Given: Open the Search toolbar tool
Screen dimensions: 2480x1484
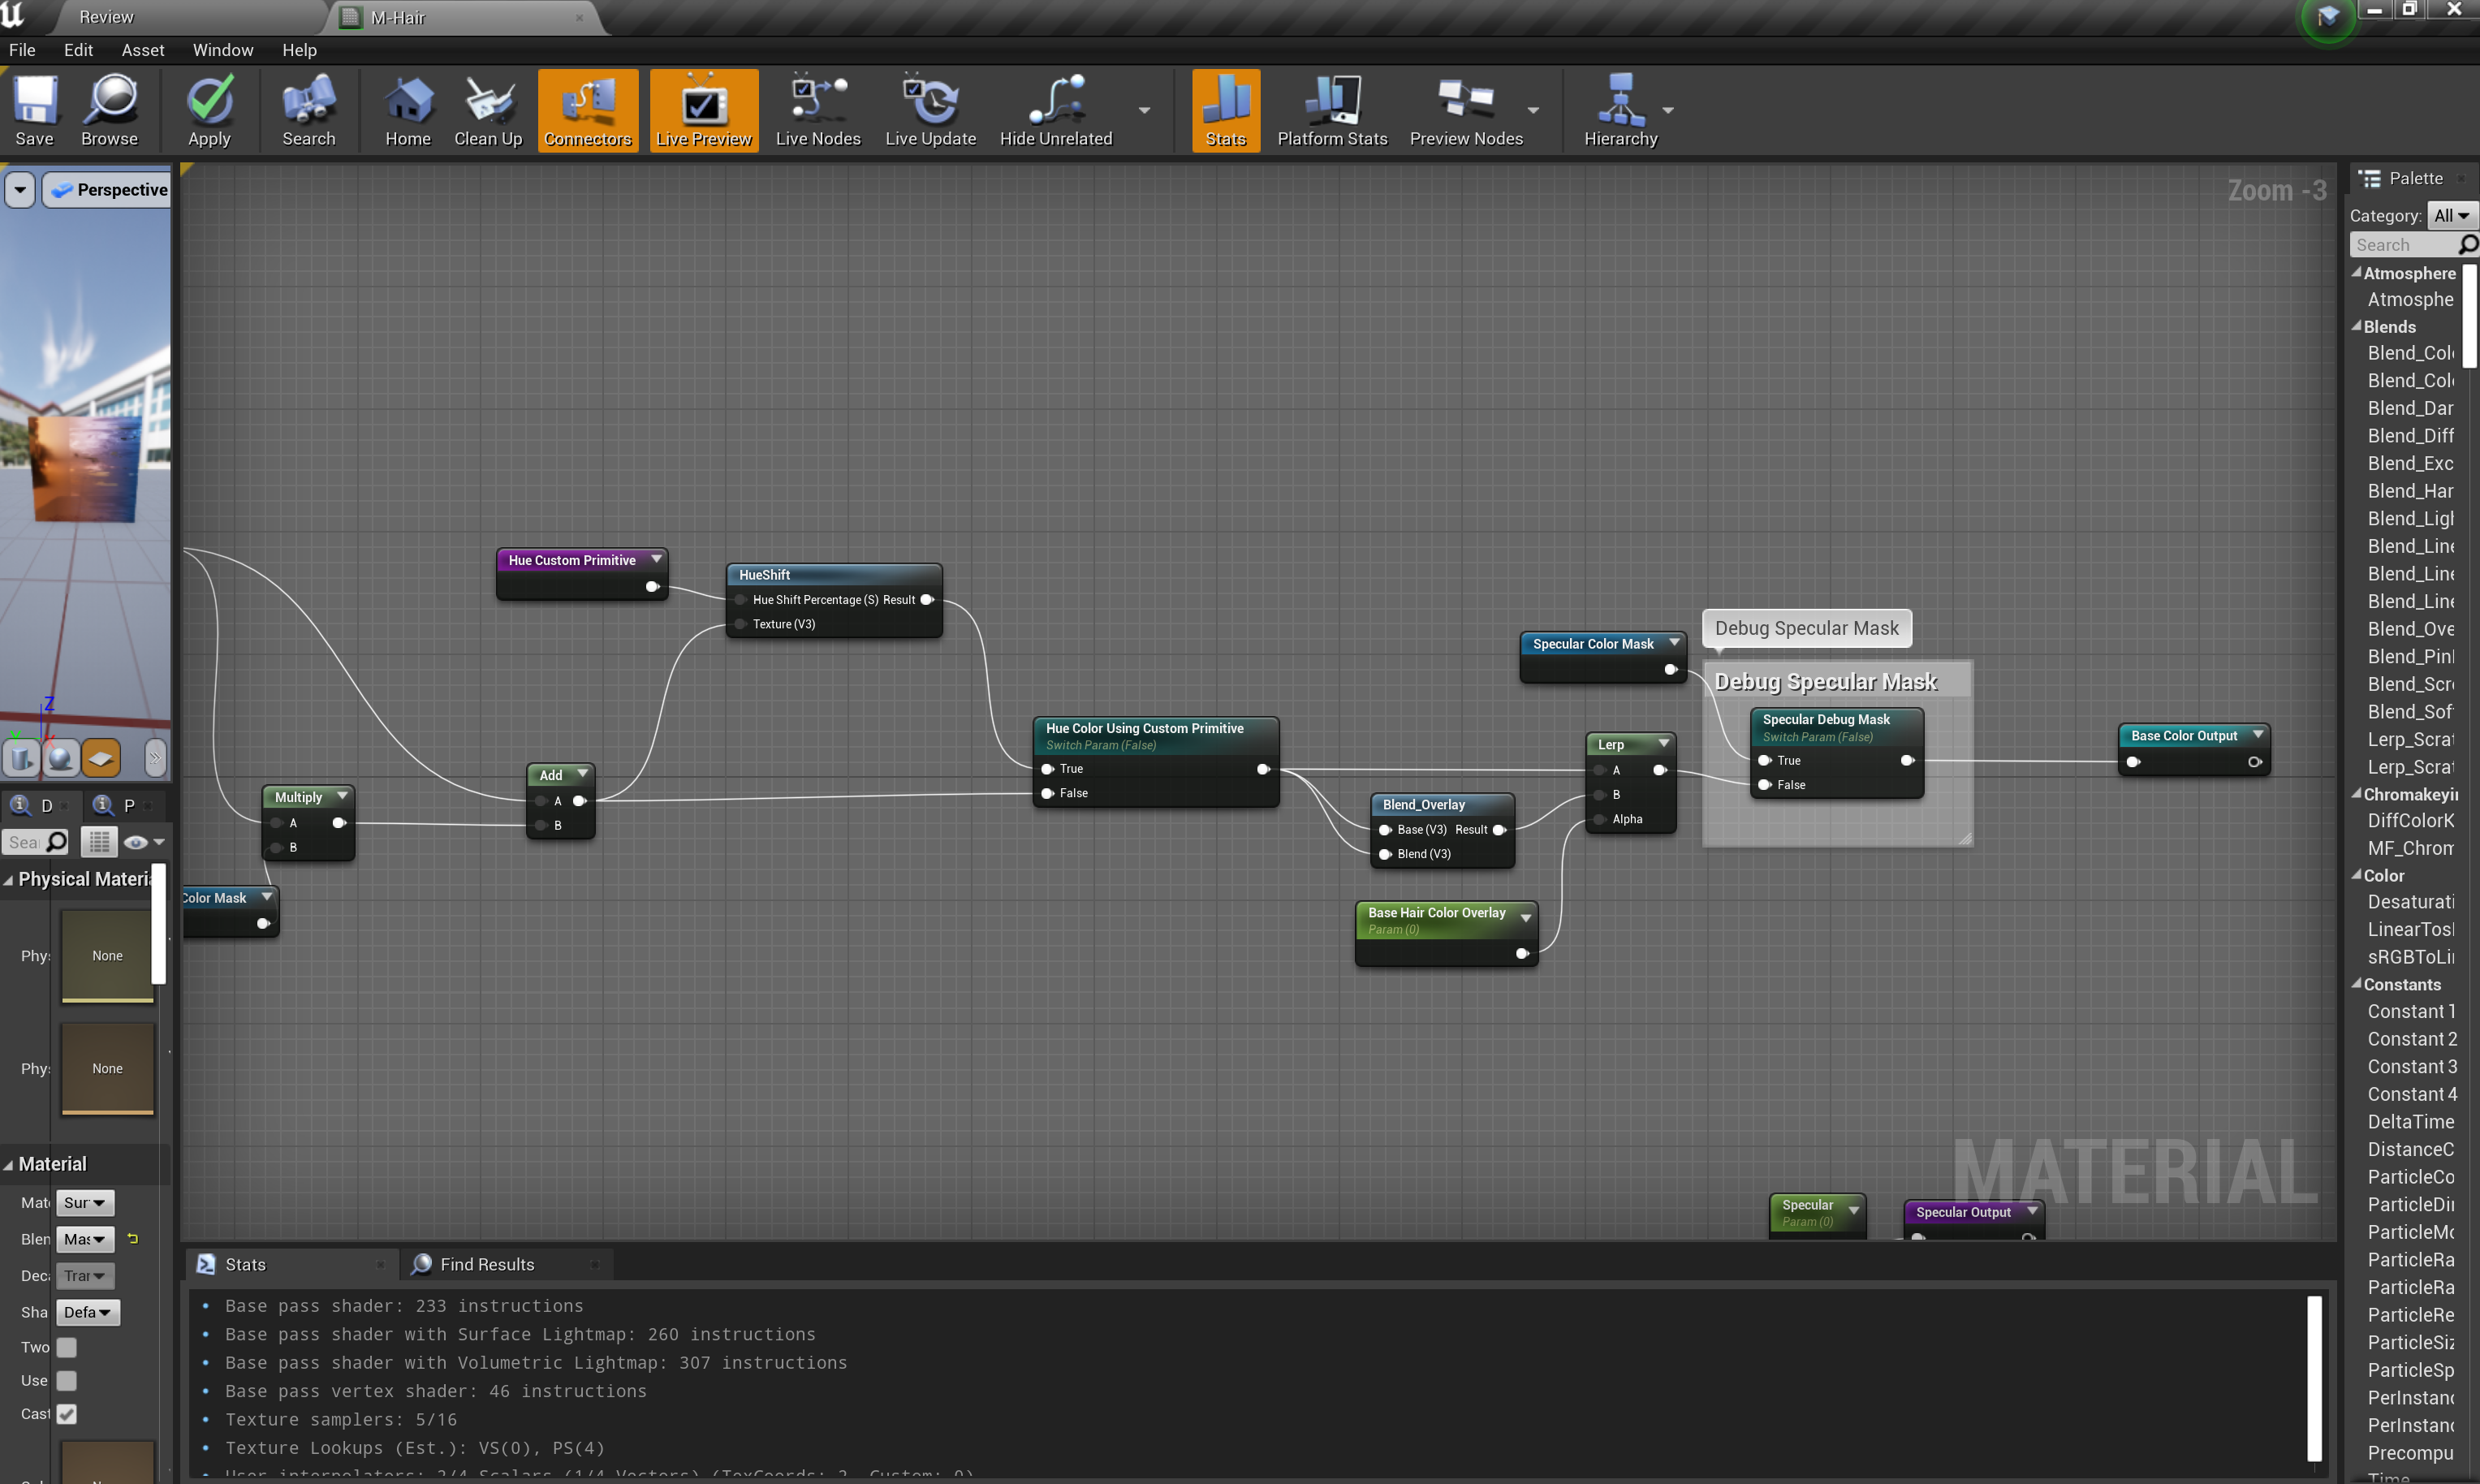Looking at the screenshot, I should point(308,111).
